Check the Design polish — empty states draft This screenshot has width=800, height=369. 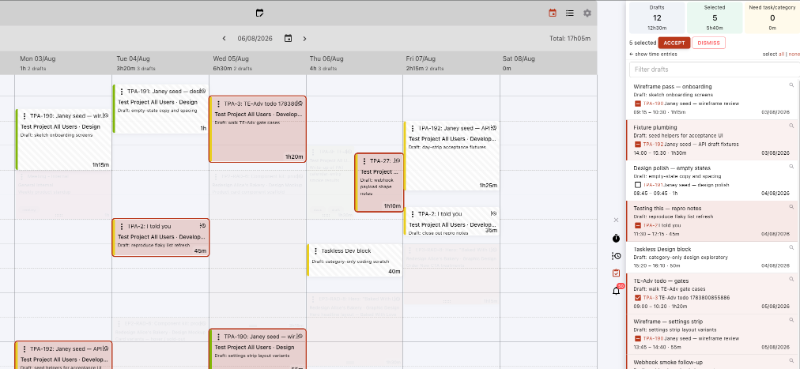[637, 185]
